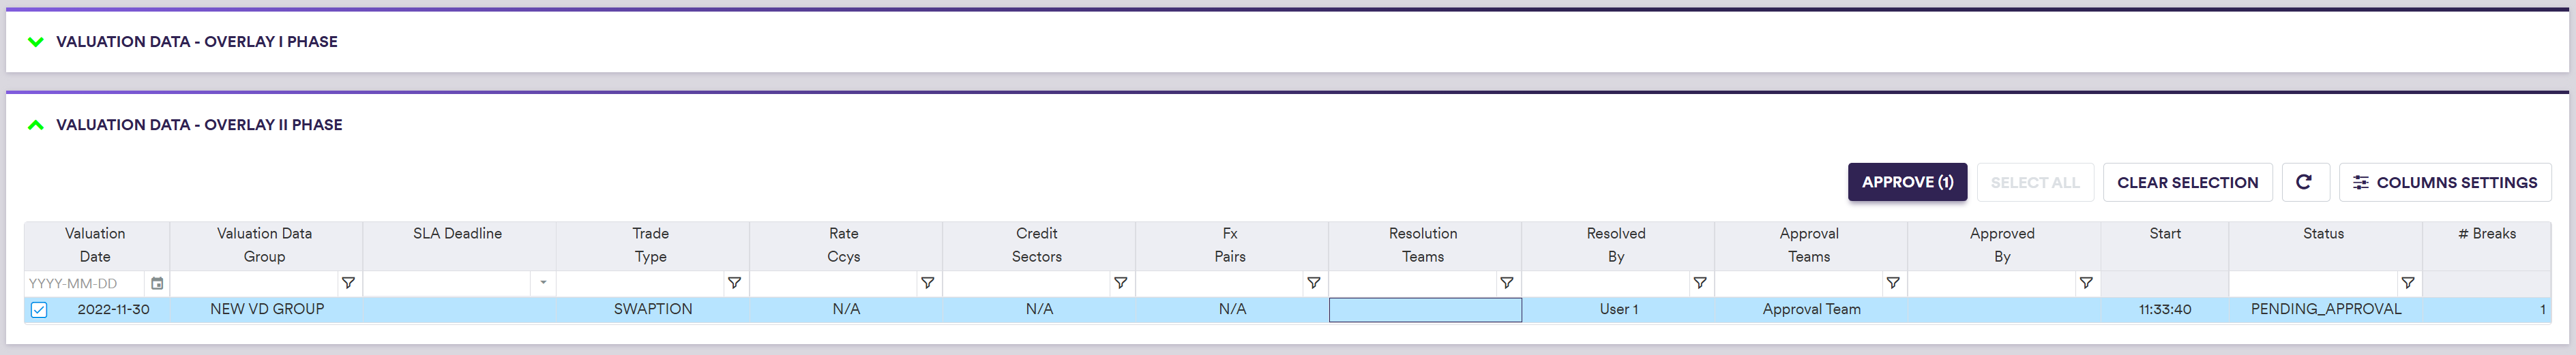Open the Status column filter icon
The image size is (2576, 355).
tap(2408, 284)
